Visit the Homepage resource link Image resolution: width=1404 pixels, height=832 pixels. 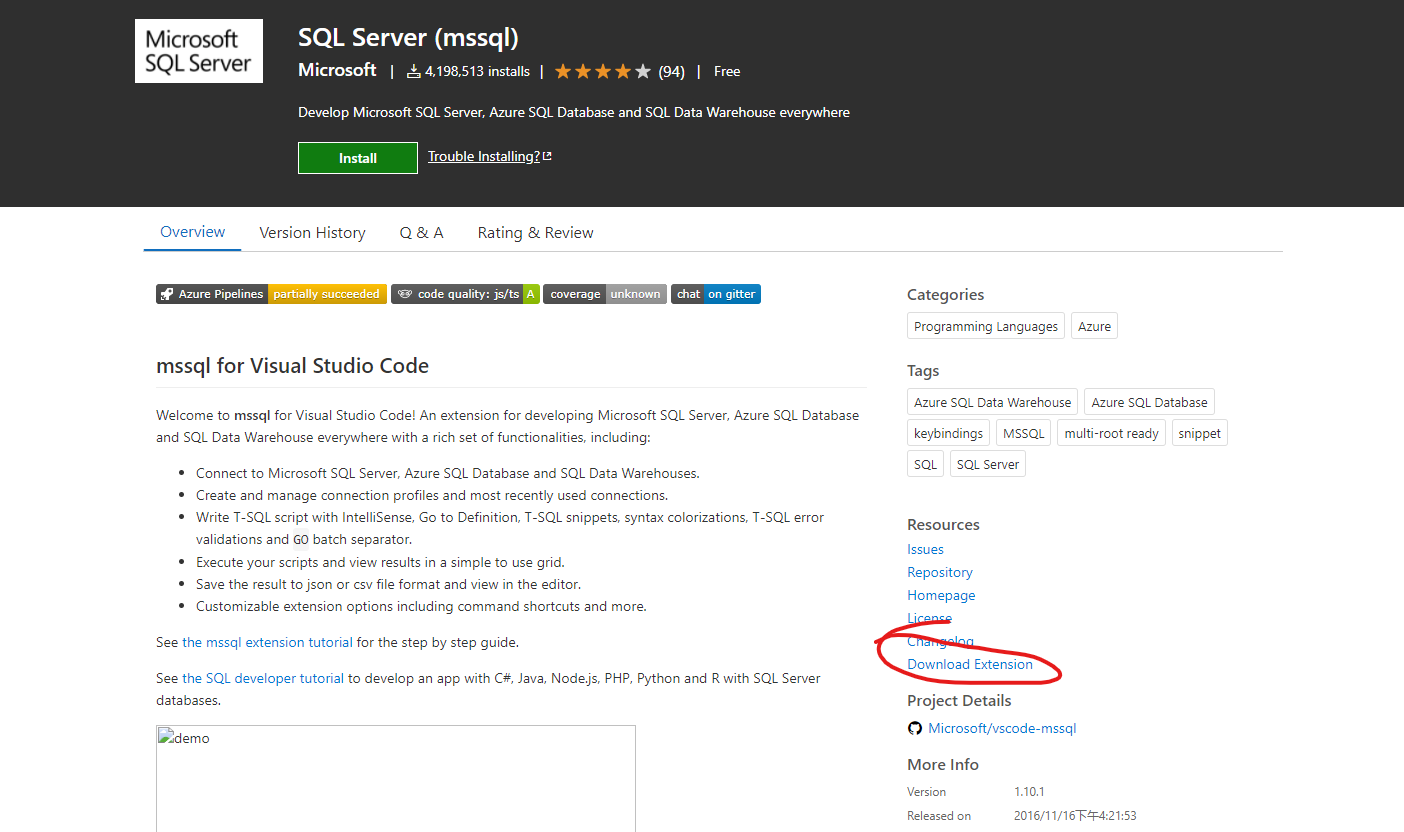coord(941,595)
